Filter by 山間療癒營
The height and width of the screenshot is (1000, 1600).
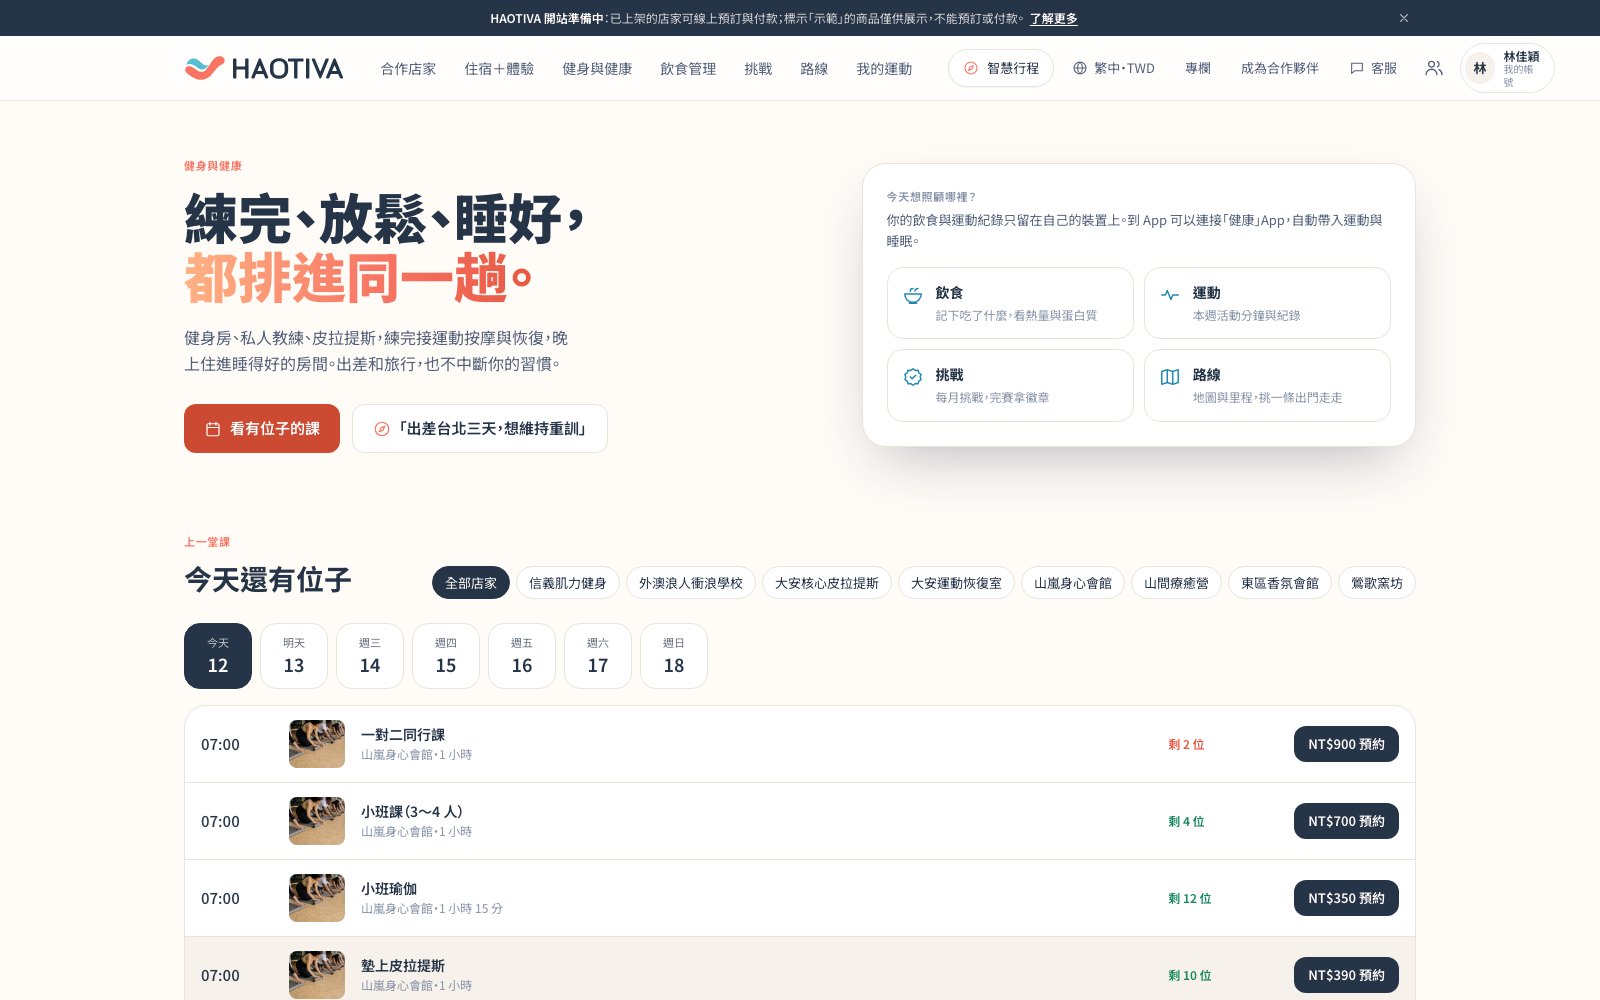pos(1176,583)
